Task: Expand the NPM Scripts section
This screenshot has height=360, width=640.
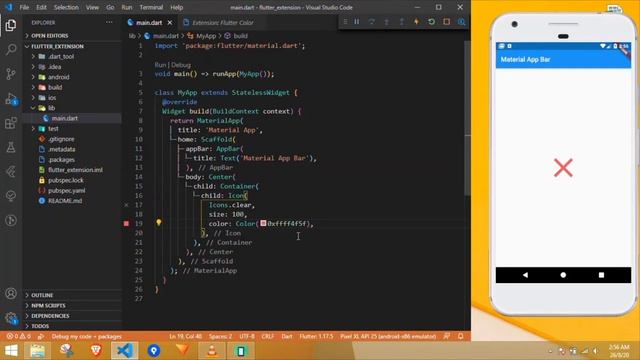Action: point(72,305)
